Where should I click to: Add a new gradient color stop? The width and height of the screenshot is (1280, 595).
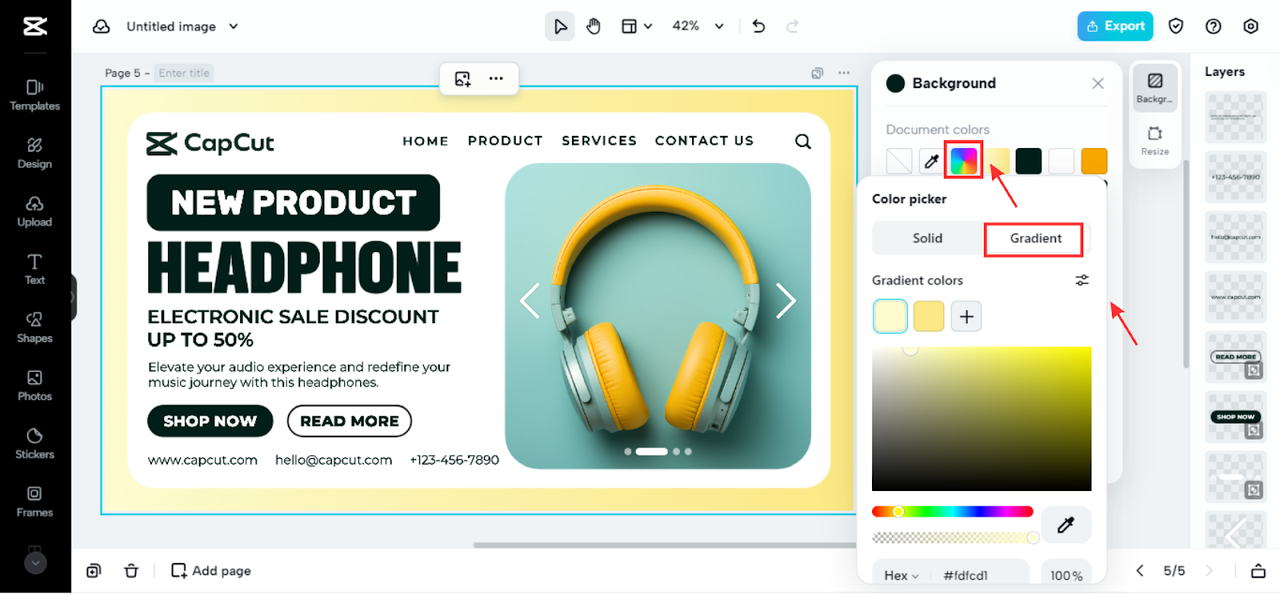pos(966,317)
